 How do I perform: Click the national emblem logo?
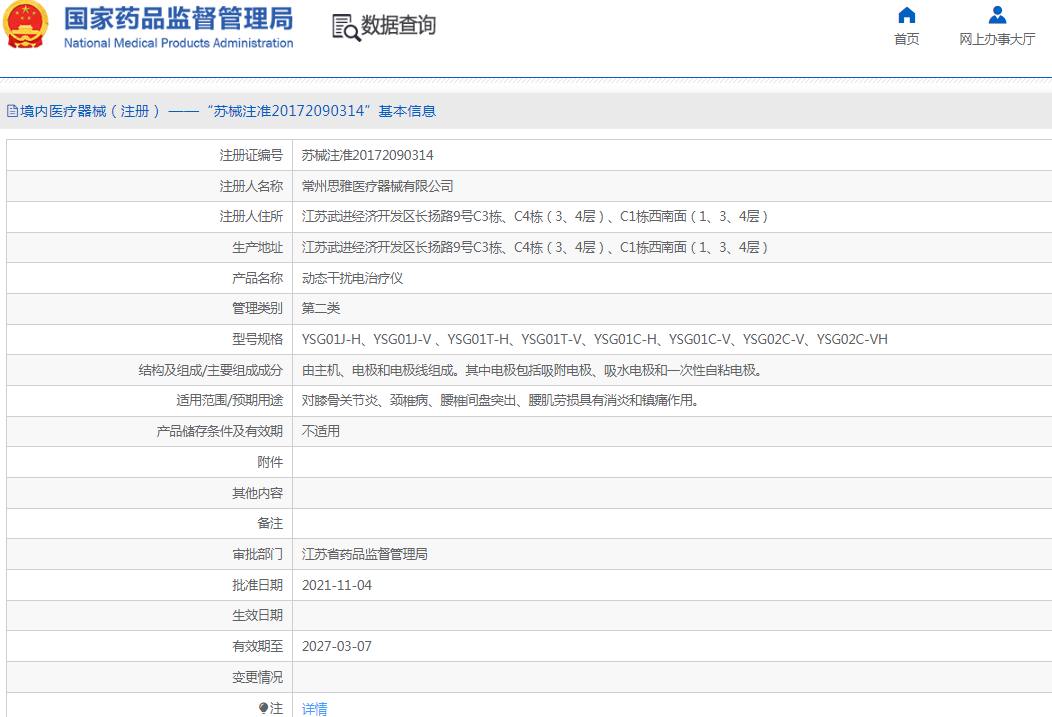tap(25, 25)
